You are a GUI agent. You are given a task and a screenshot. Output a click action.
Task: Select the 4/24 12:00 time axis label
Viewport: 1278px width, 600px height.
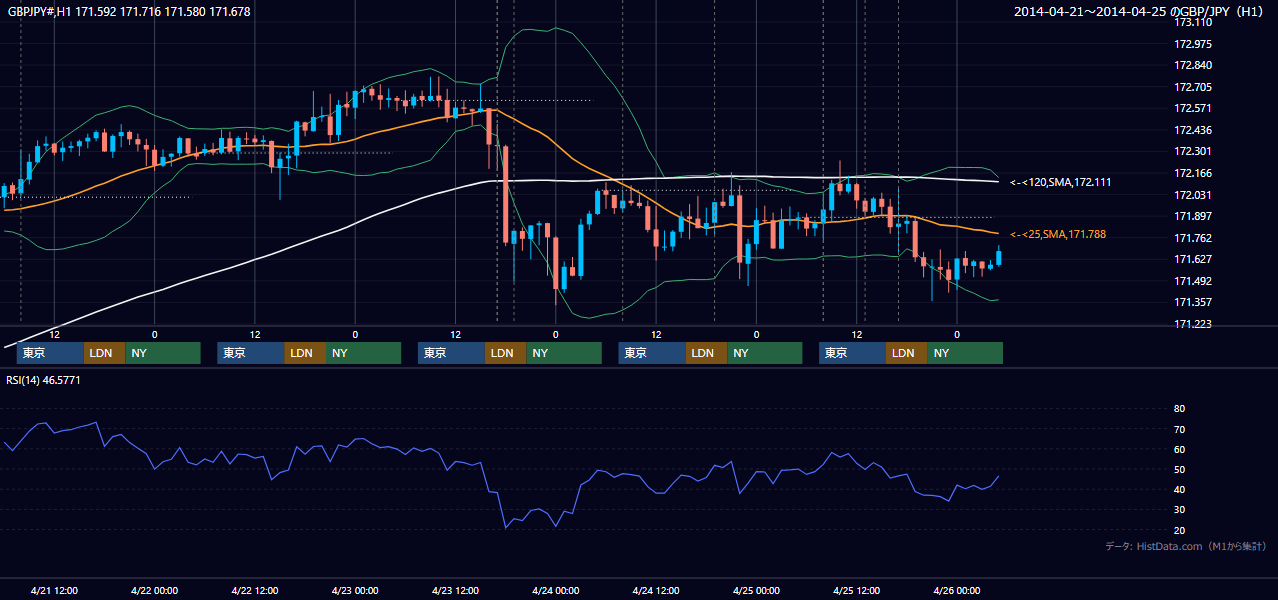[x=656, y=591]
